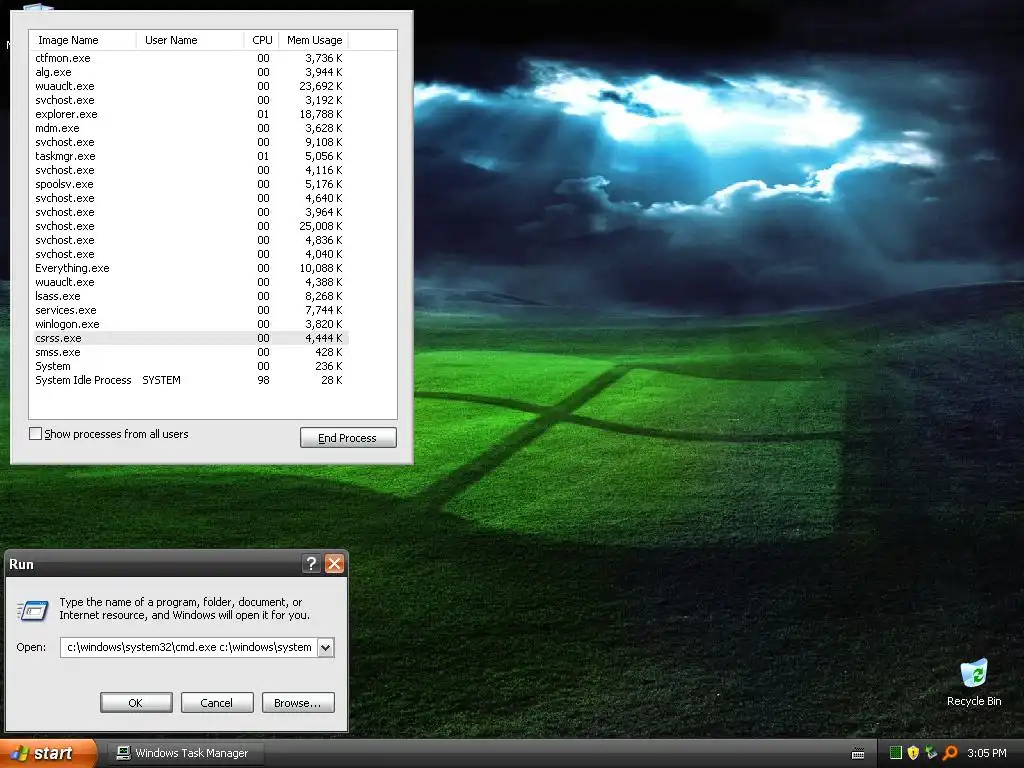Image resolution: width=1024 pixels, height=768 pixels.
Task: Open the language bar keyboard icon in taskbar
Action: point(858,754)
